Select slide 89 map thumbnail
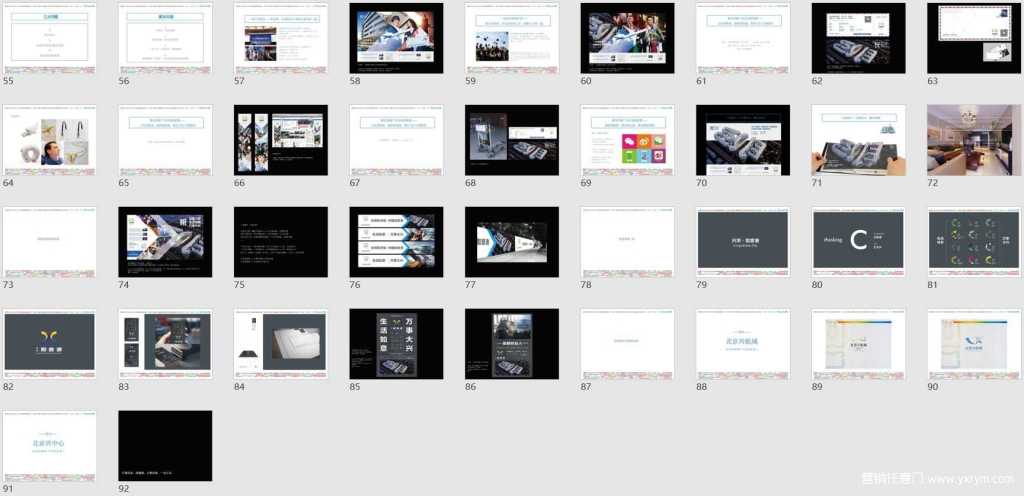The image size is (1024, 496). pyautogui.click(x=858, y=343)
